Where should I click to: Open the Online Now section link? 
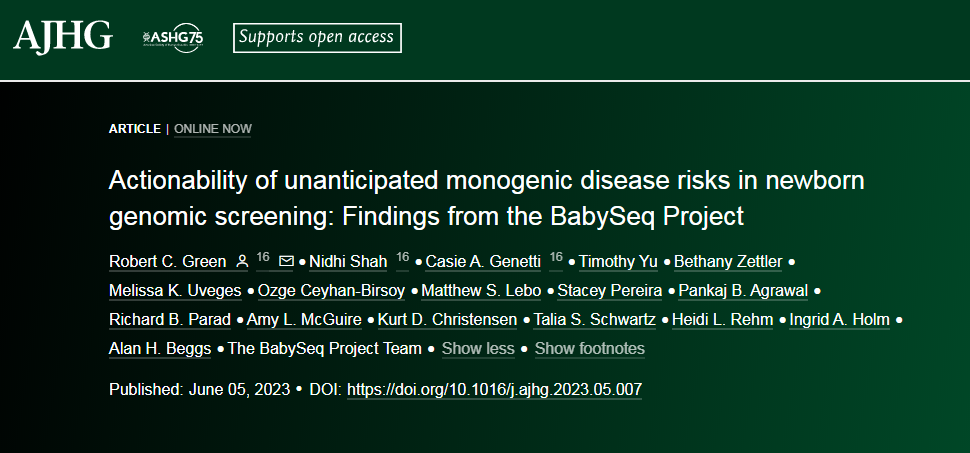click(x=213, y=129)
